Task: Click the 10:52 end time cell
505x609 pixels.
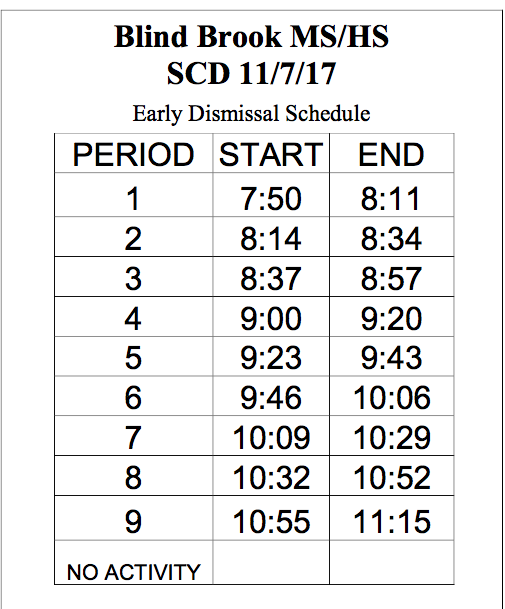Action: [392, 477]
